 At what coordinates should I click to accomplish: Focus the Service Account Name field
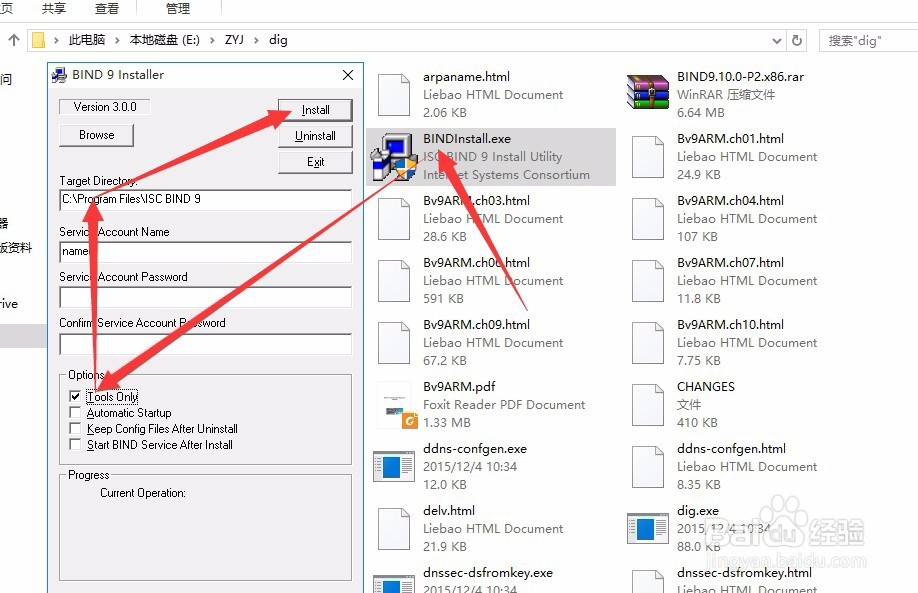[205, 252]
